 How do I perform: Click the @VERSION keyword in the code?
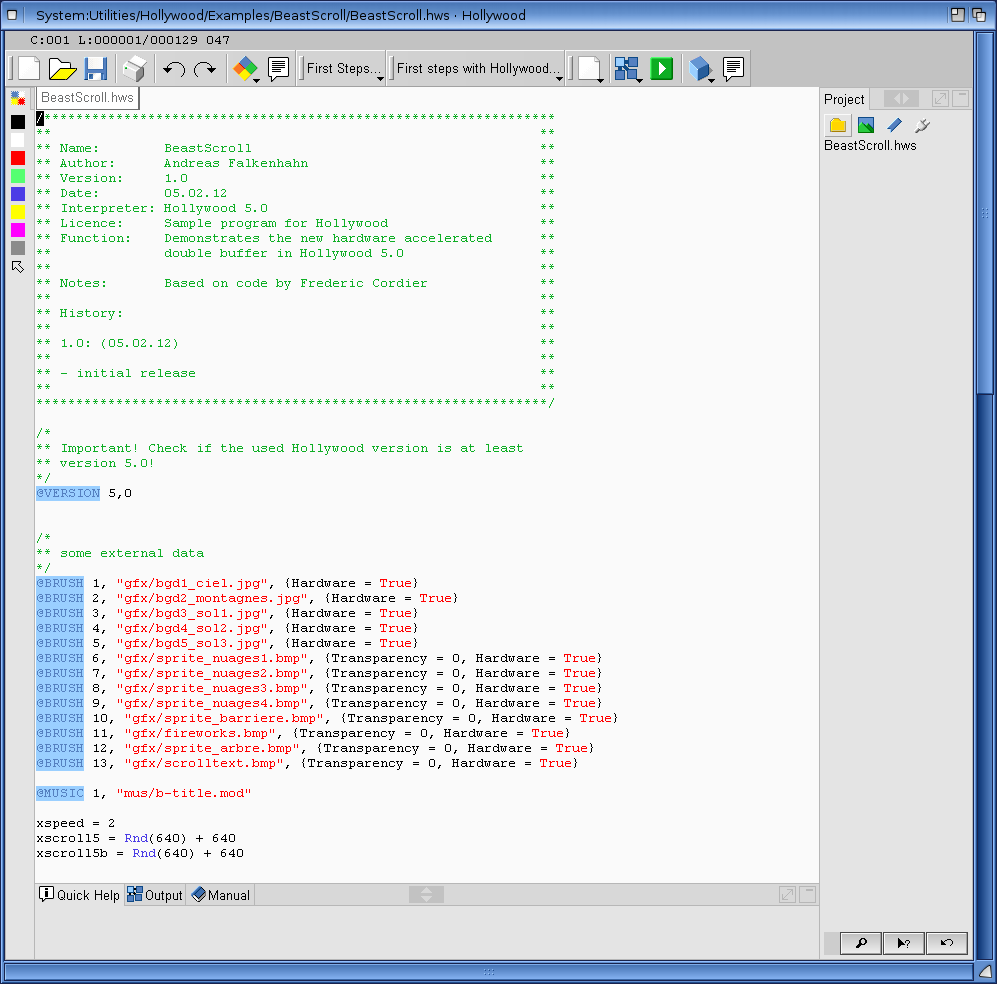(68, 493)
